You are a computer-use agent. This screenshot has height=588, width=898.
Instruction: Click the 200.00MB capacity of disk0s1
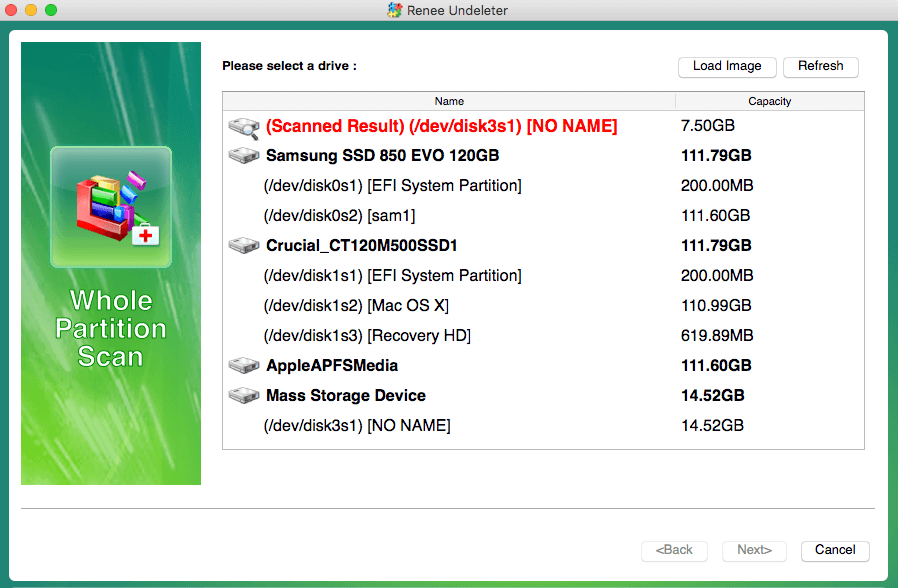click(x=717, y=186)
